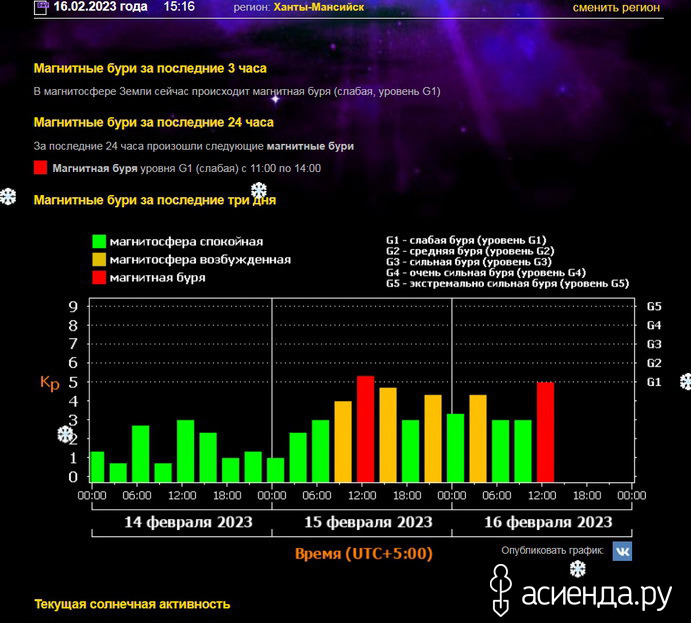The width and height of the screenshot is (691, 623).
Task: Click the 'Опубликовать график:' label
Action: [553, 550]
